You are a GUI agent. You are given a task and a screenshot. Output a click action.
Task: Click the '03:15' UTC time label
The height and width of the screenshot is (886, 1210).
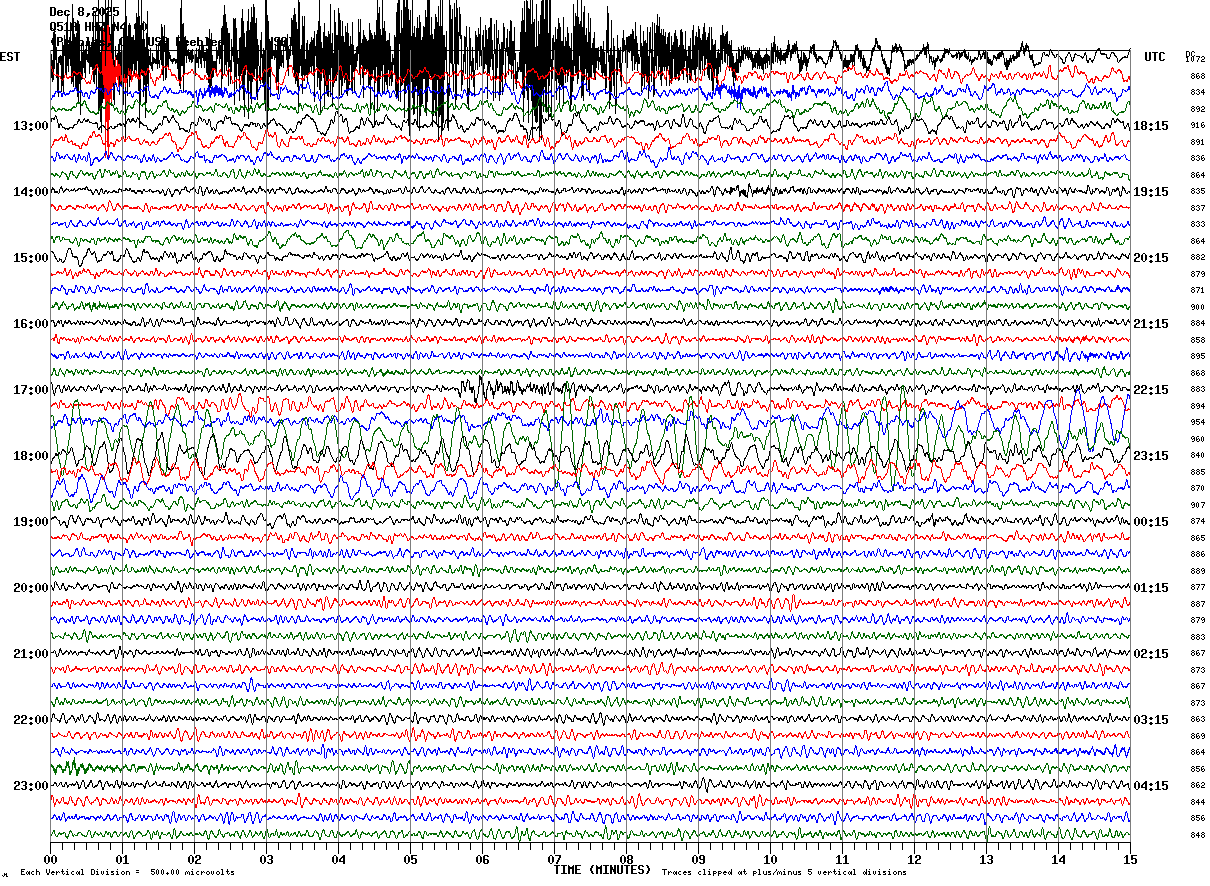click(x=1150, y=720)
